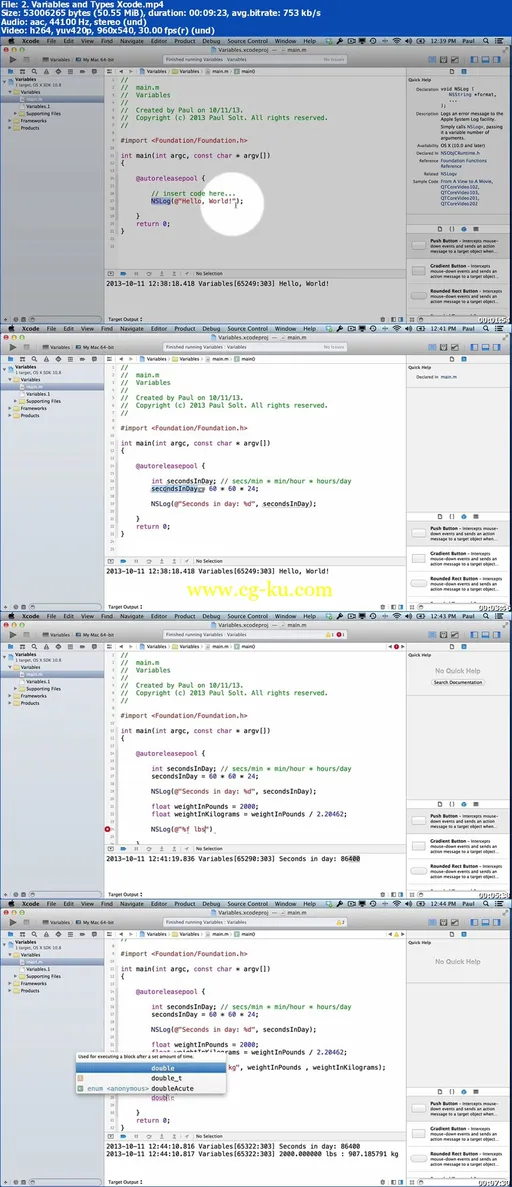Image resolution: width=512 pixels, height=1187 pixels.
Task: Click the Search Documentation button
Action: click(457, 682)
